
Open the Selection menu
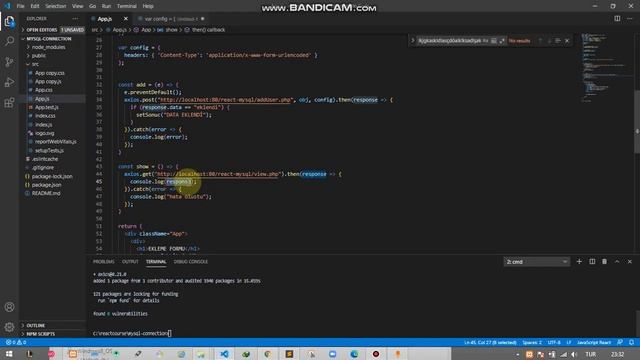click(x=56, y=6)
